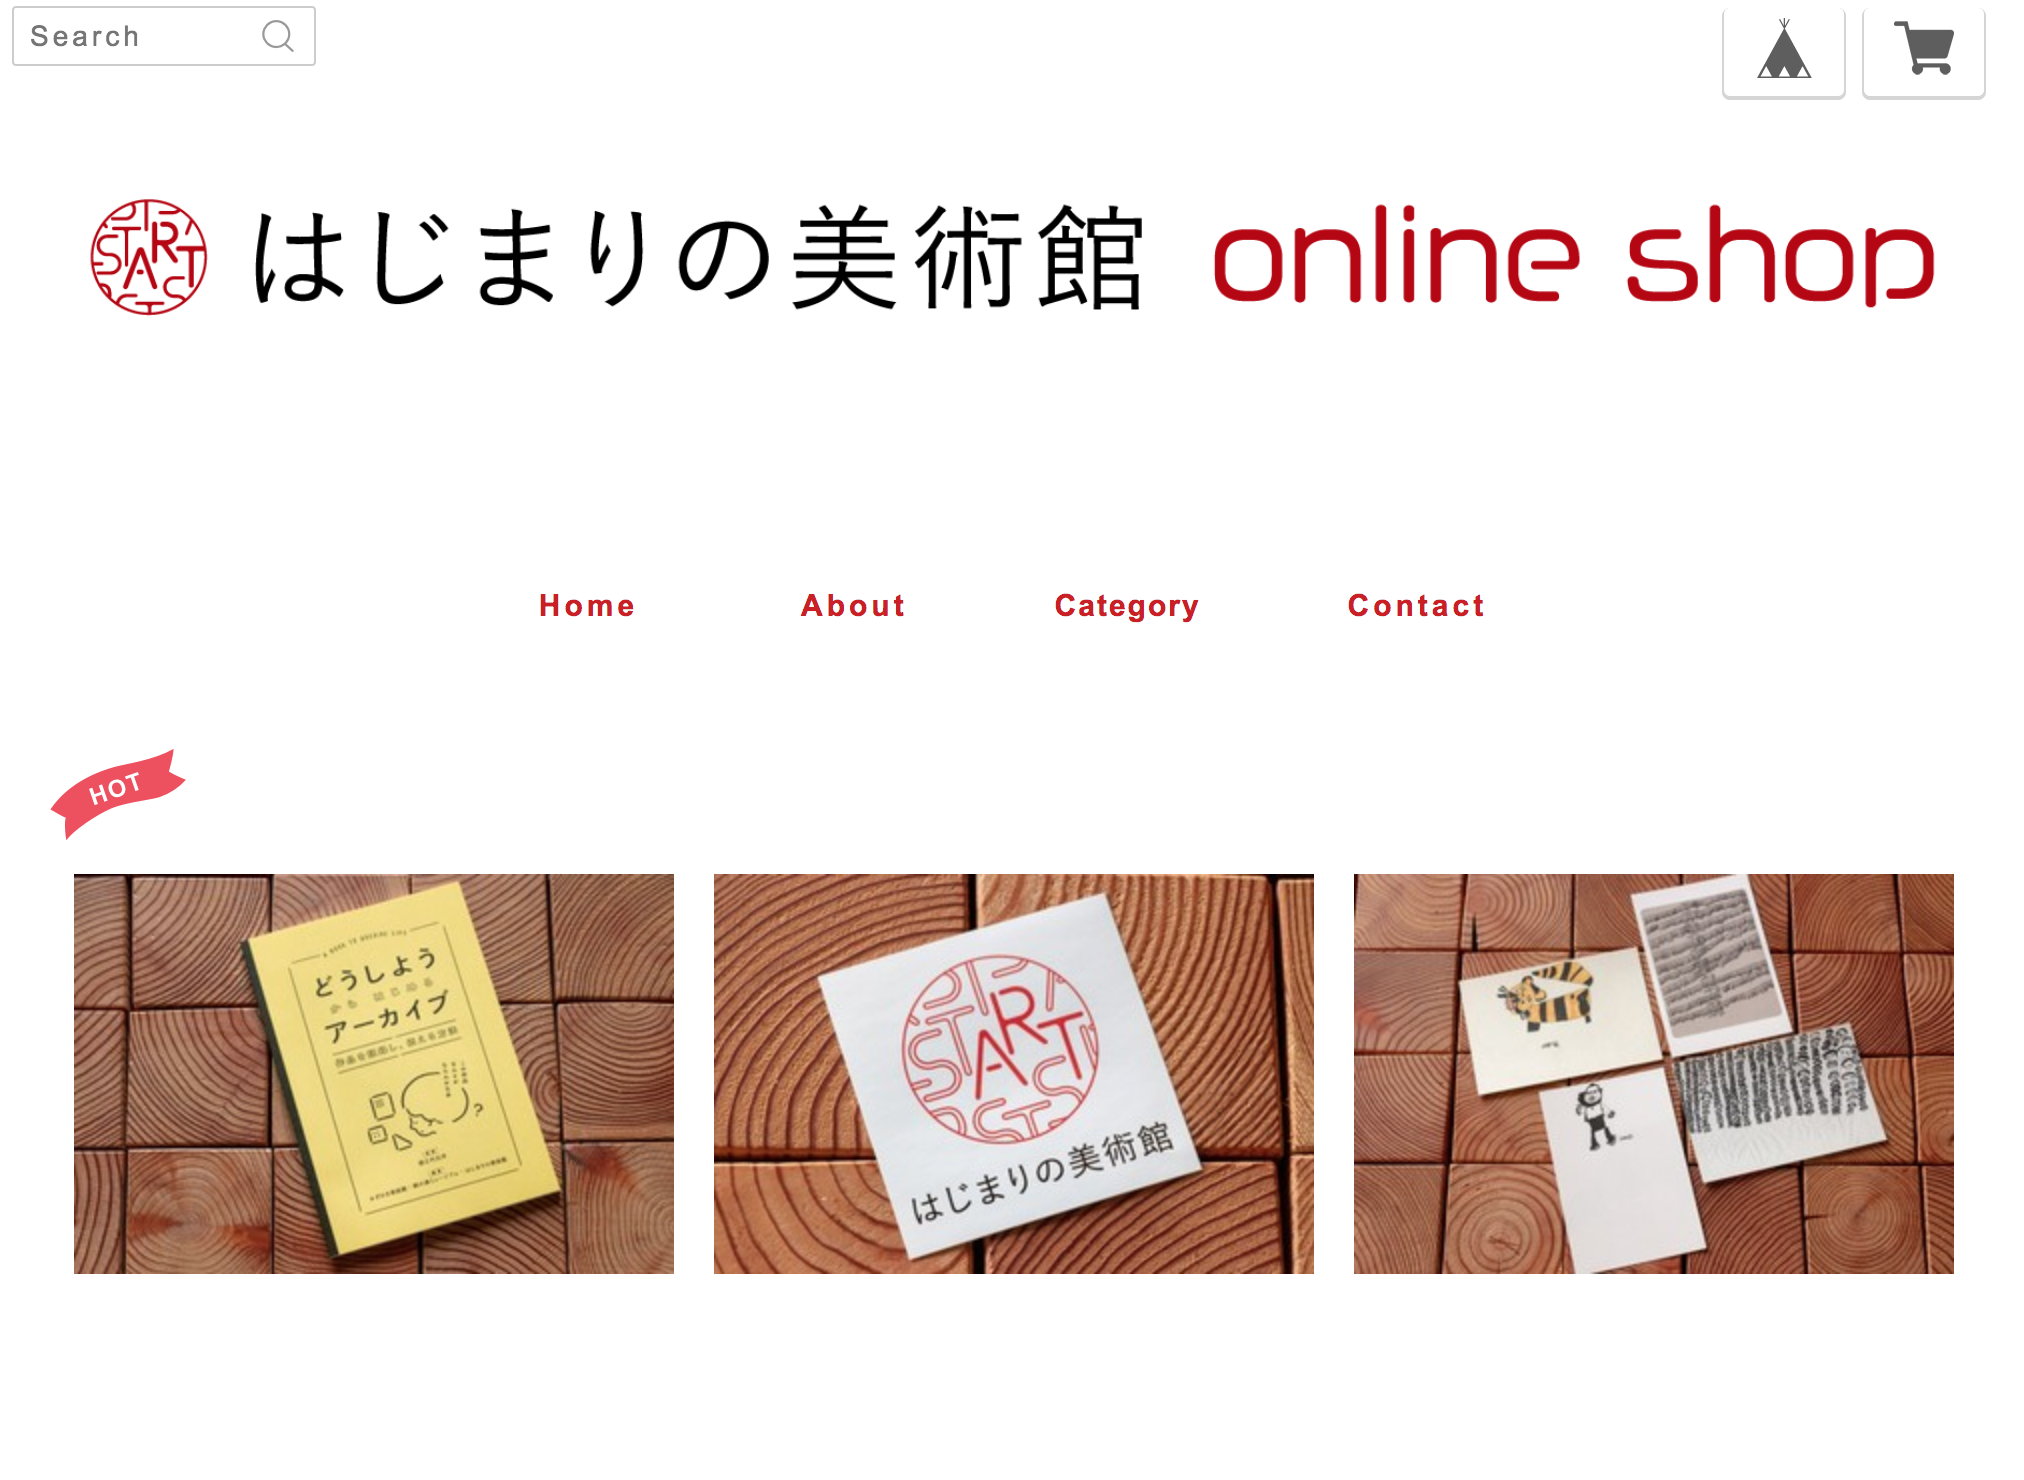Open the About page
Viewport: 2024px width, 1480px height.
853,606
